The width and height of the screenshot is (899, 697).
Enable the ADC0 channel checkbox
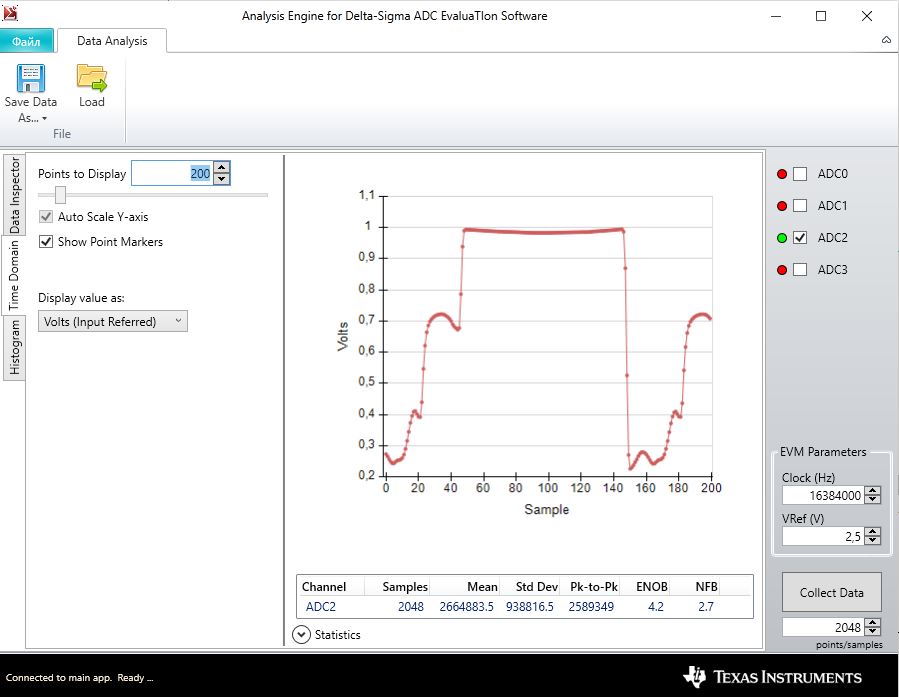(x=800, y=174)
